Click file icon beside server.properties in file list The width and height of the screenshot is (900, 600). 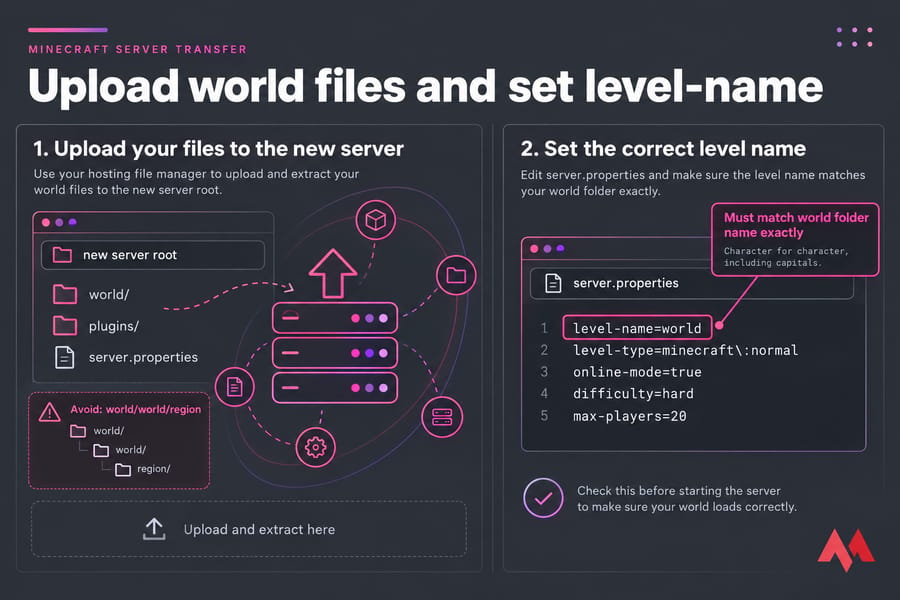64,357
